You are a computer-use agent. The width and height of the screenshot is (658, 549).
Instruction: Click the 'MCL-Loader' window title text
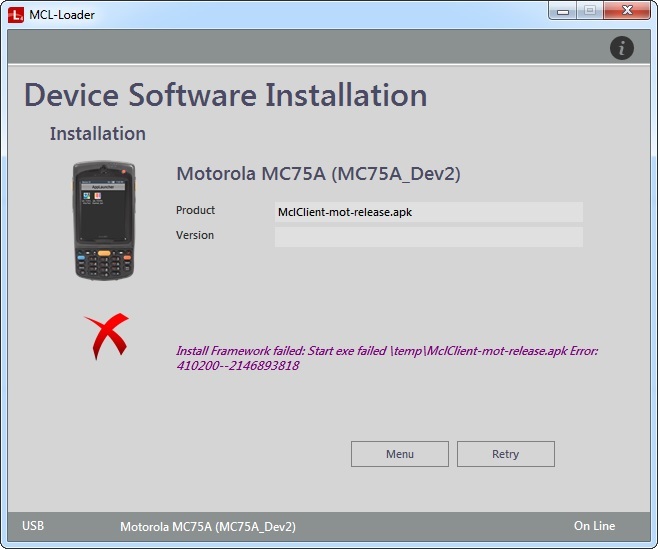(x=62, y=15)
